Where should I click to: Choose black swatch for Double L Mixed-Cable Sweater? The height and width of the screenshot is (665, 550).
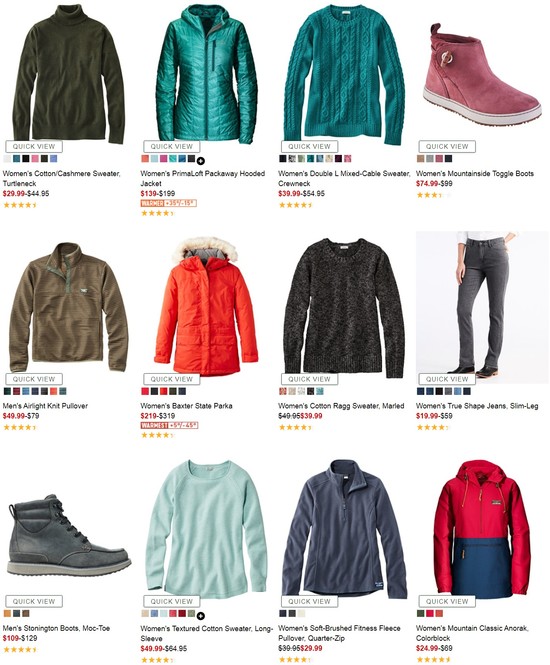tap(282, 159)
